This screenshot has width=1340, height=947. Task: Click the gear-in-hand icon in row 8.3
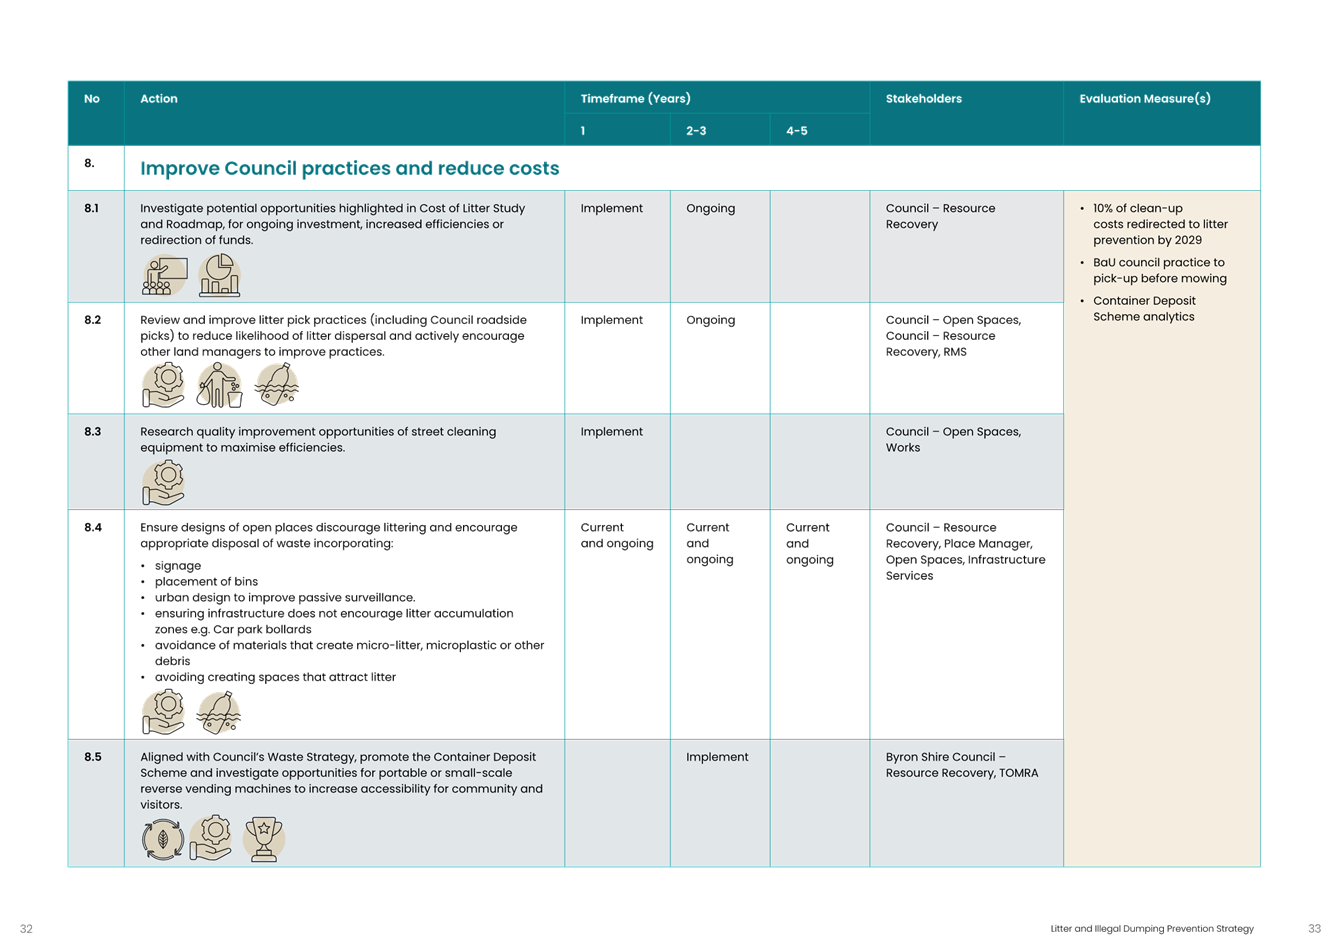[x=164, y=482]
